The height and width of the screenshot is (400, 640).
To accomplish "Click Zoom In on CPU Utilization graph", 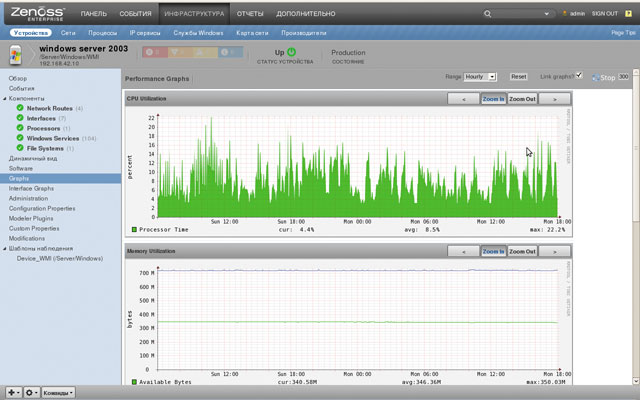I will click(493, 99).
